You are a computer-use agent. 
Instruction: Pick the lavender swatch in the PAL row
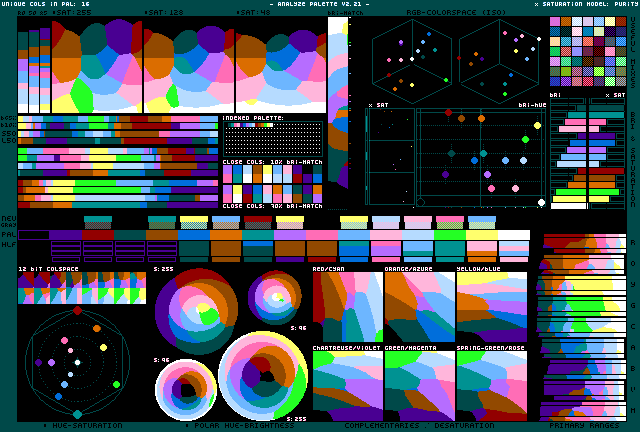coord(290,235)
